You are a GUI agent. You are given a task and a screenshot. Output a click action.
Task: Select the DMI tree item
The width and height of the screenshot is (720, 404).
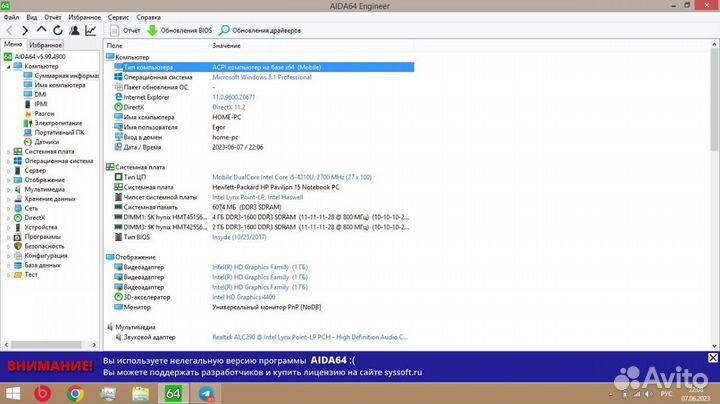point(35,95)
